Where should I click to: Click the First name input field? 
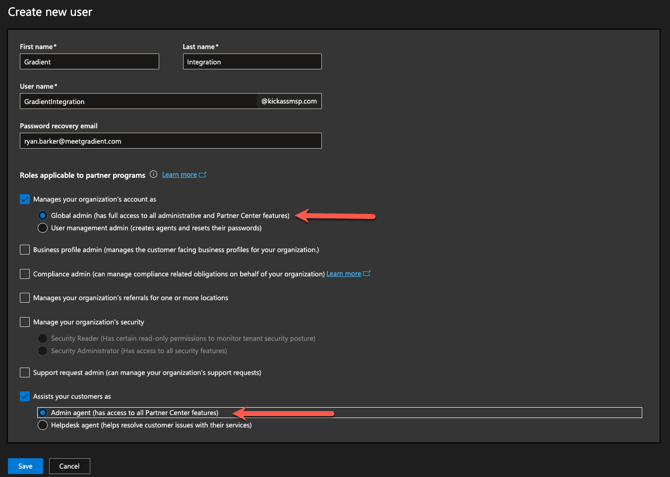(x=89, y=62)
